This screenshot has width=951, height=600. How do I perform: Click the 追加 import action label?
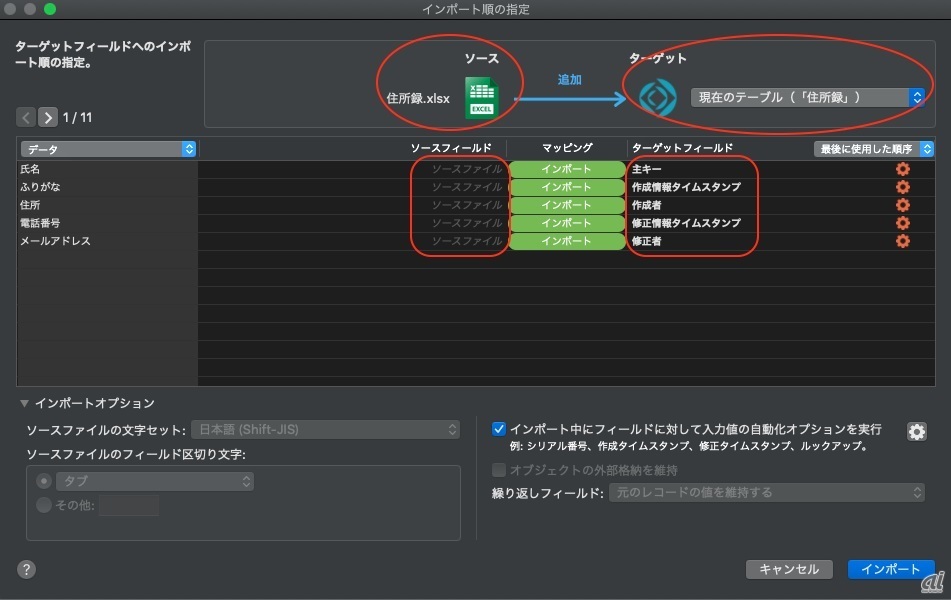click(570, 79)
